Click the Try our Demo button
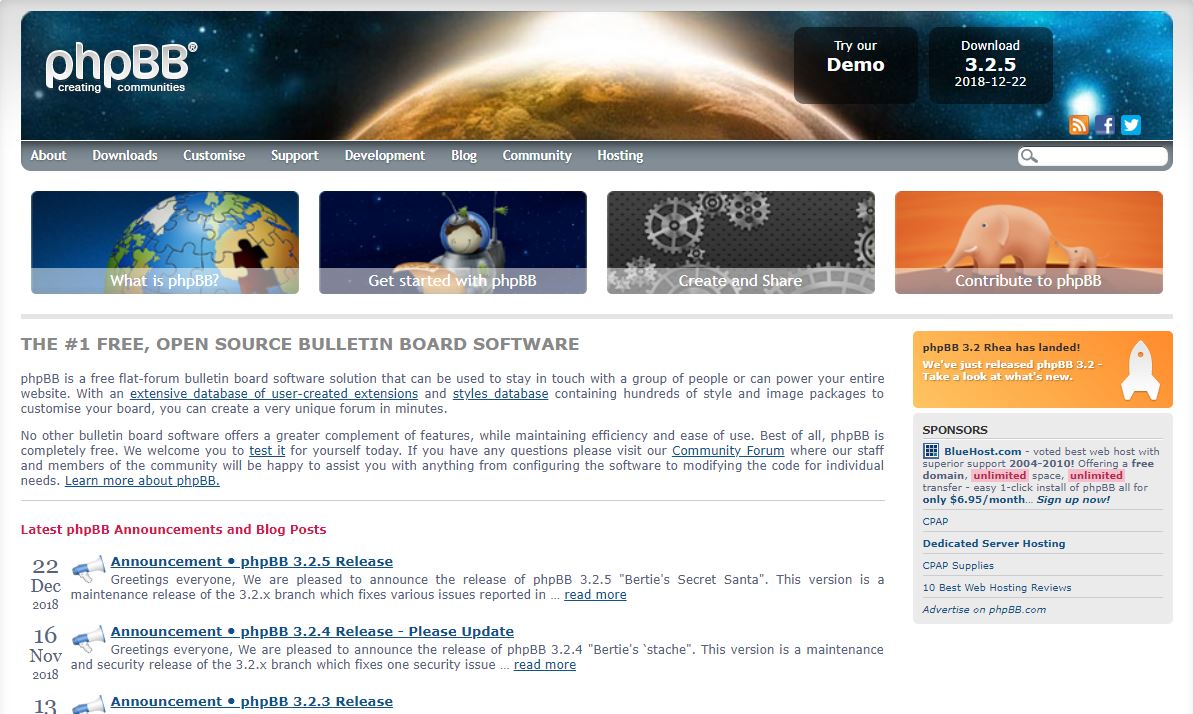1193x714 pixels. 855,65
